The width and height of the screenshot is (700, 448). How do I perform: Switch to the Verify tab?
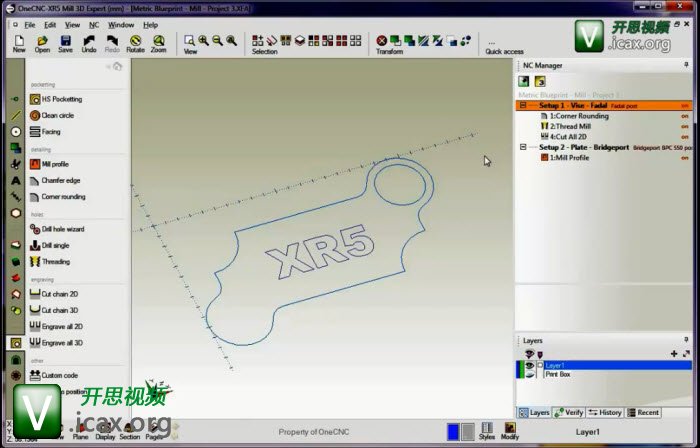pos(569,413)
